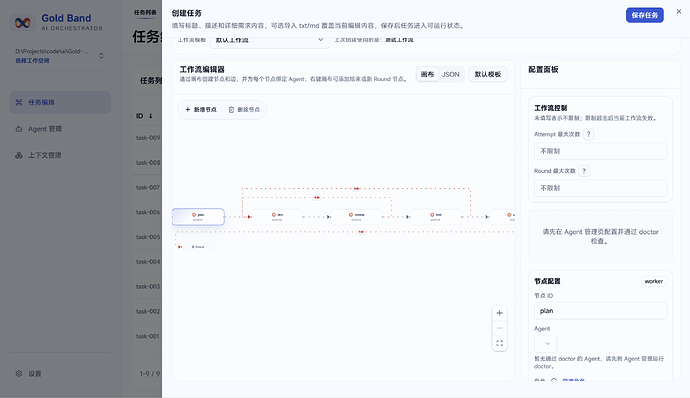Click row task-001 in background list

[148, 336]
